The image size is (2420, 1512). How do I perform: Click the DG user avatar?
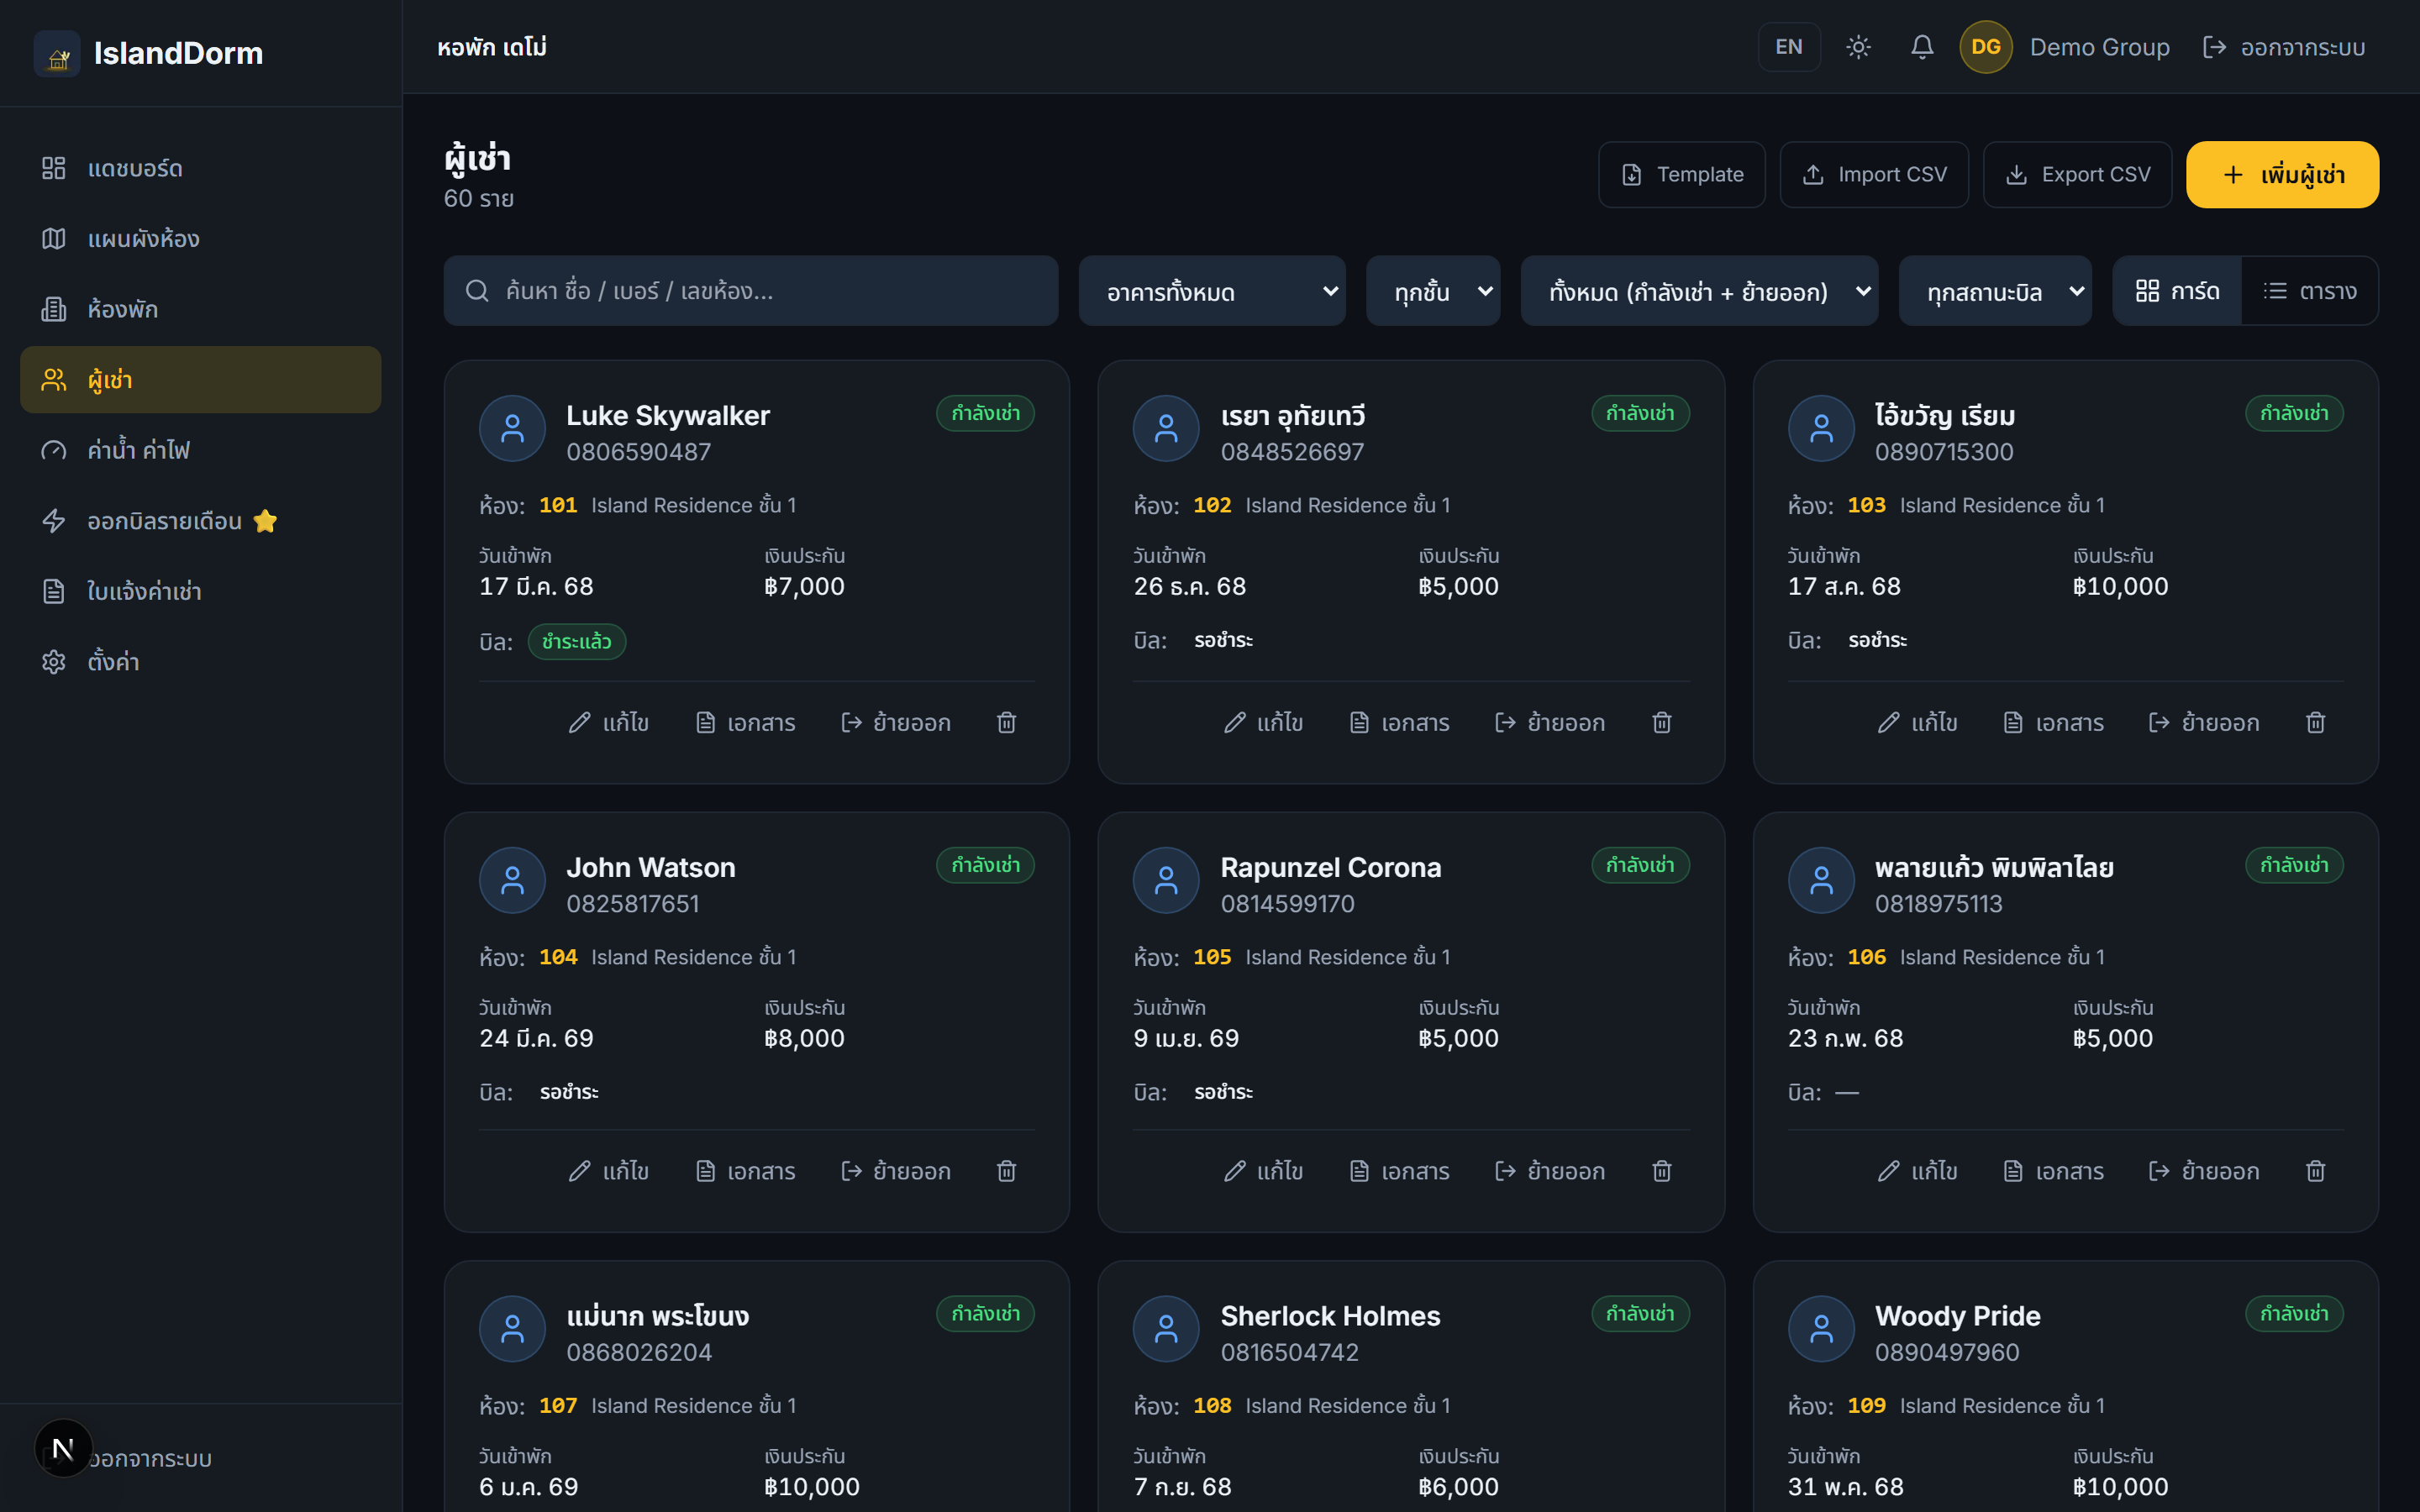point(1986,47)
